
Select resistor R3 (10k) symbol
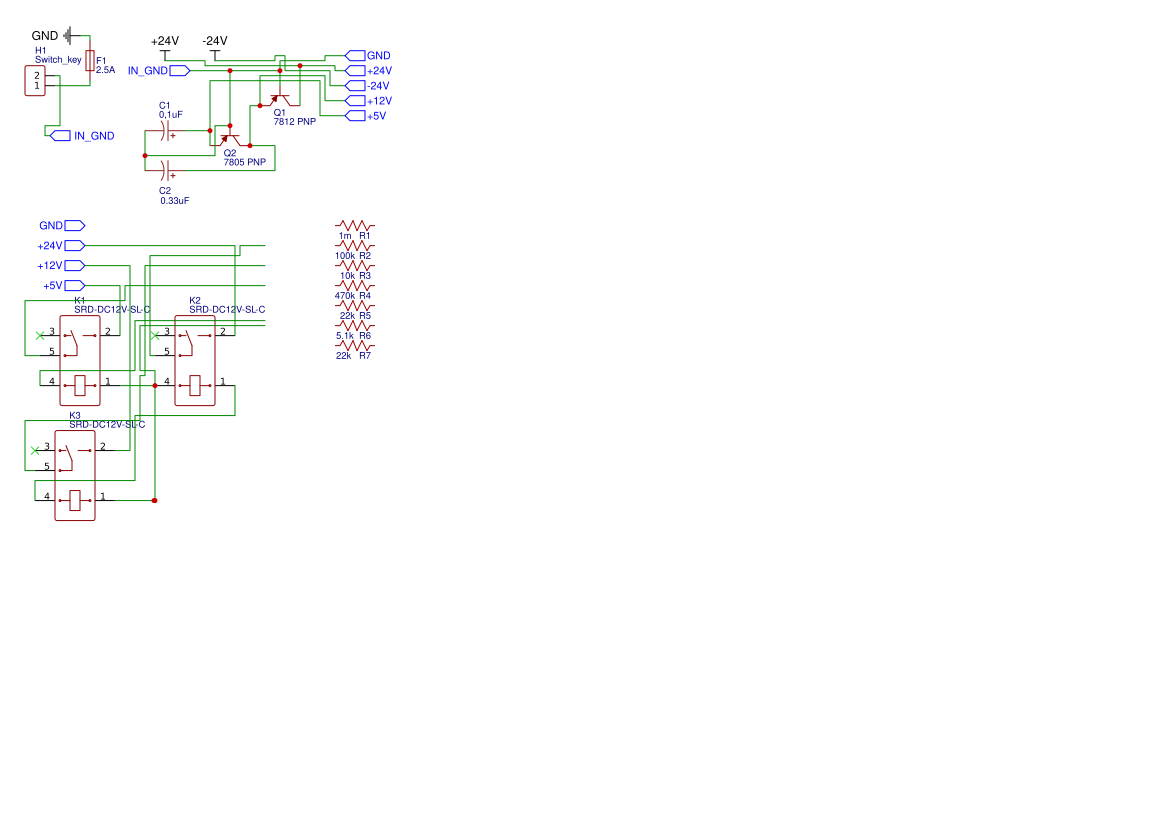pyautogui.click(x=355, y=265)
